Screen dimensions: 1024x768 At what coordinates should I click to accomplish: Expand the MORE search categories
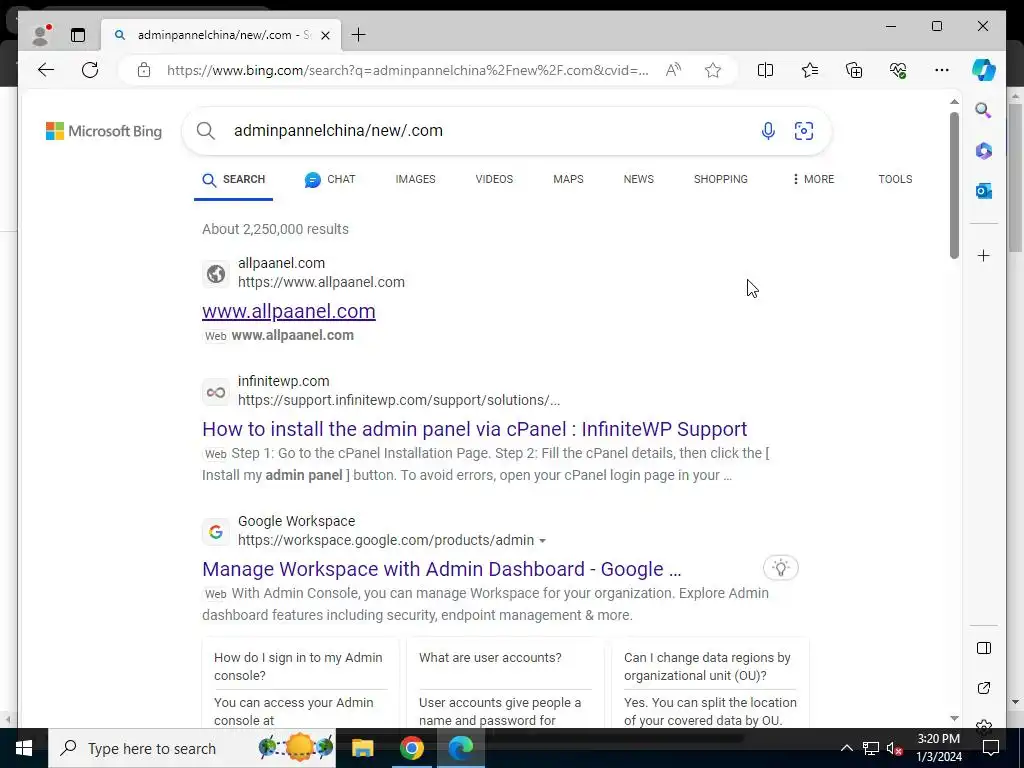point(813,179)
